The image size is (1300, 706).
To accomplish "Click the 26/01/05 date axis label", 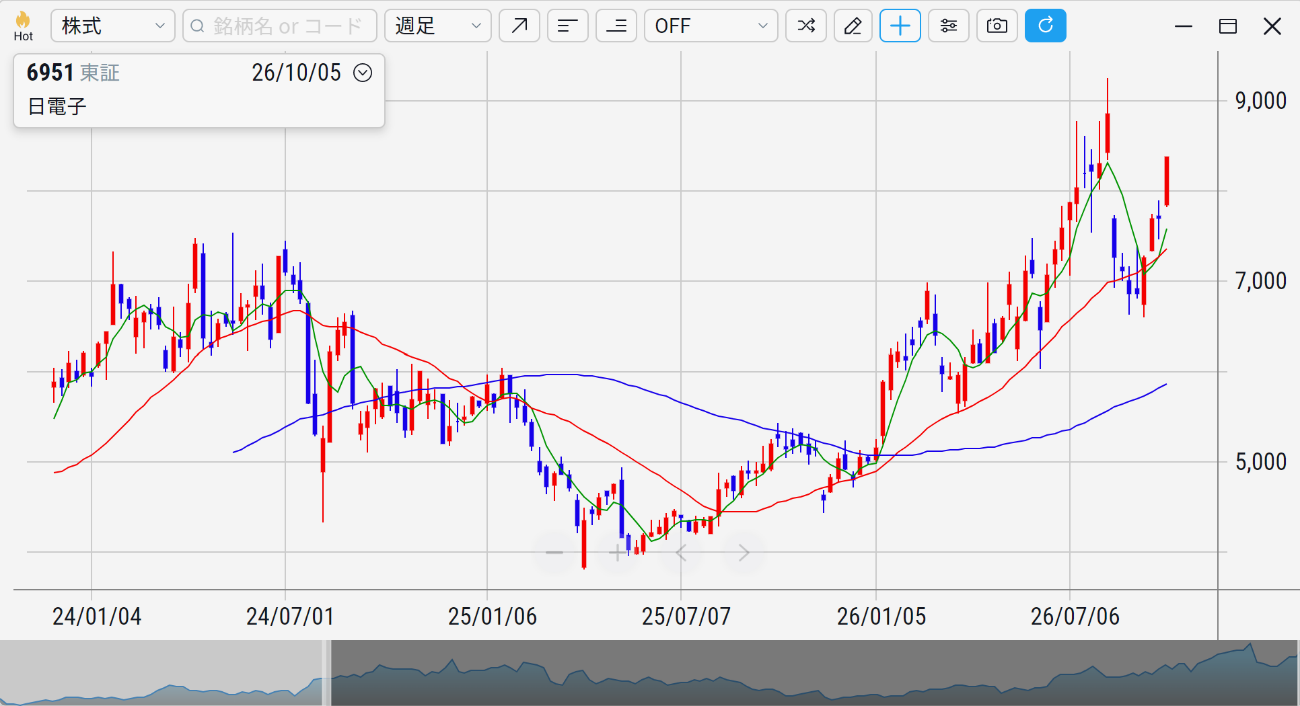I will click(881, 616).
